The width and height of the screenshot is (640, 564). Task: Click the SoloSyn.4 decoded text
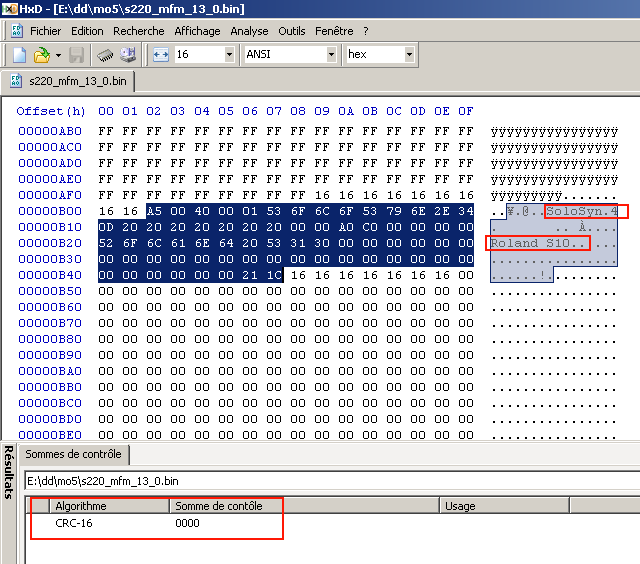[582, 211]
